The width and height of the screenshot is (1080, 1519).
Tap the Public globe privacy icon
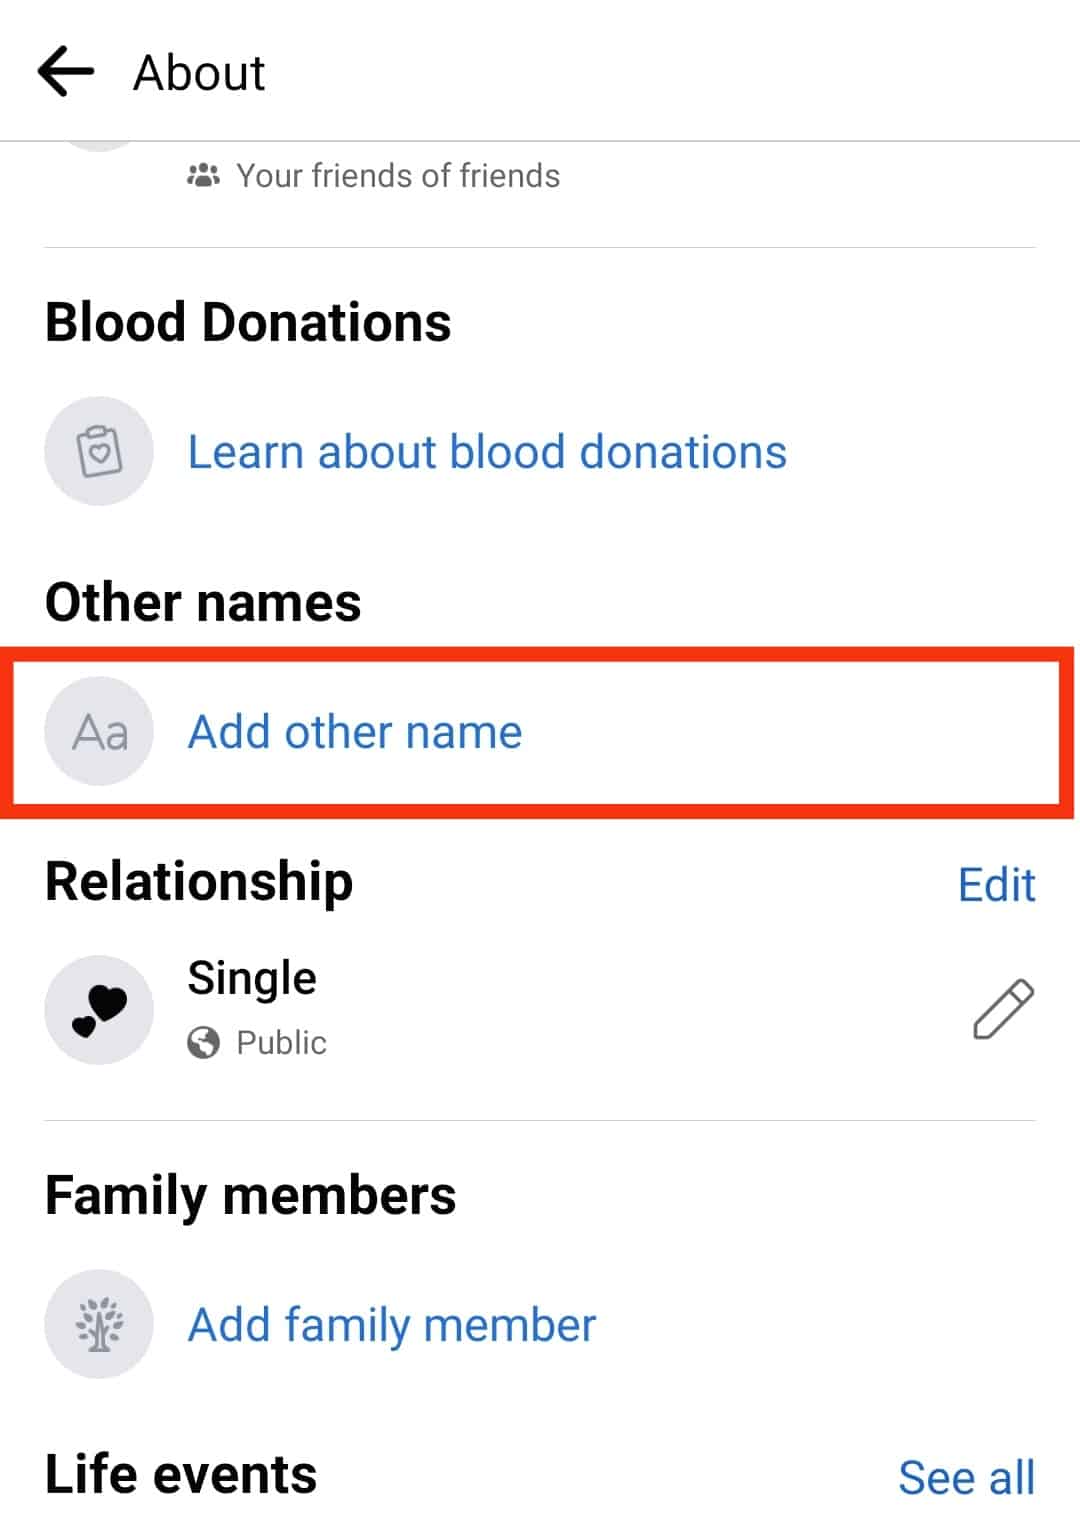click(203, 1043)
